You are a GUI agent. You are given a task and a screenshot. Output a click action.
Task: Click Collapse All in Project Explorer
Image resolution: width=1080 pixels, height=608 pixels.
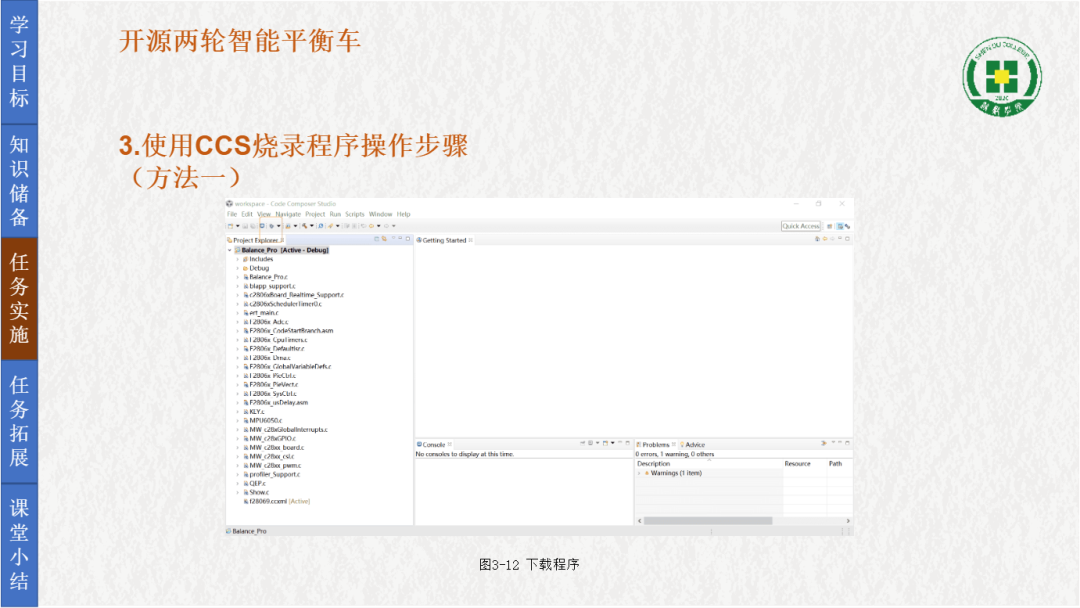click(377, 239)
